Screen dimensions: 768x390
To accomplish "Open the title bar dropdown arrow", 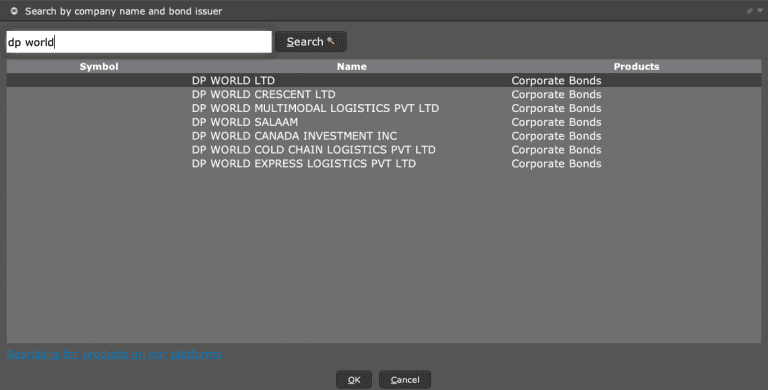I will (x=760, y=11).
